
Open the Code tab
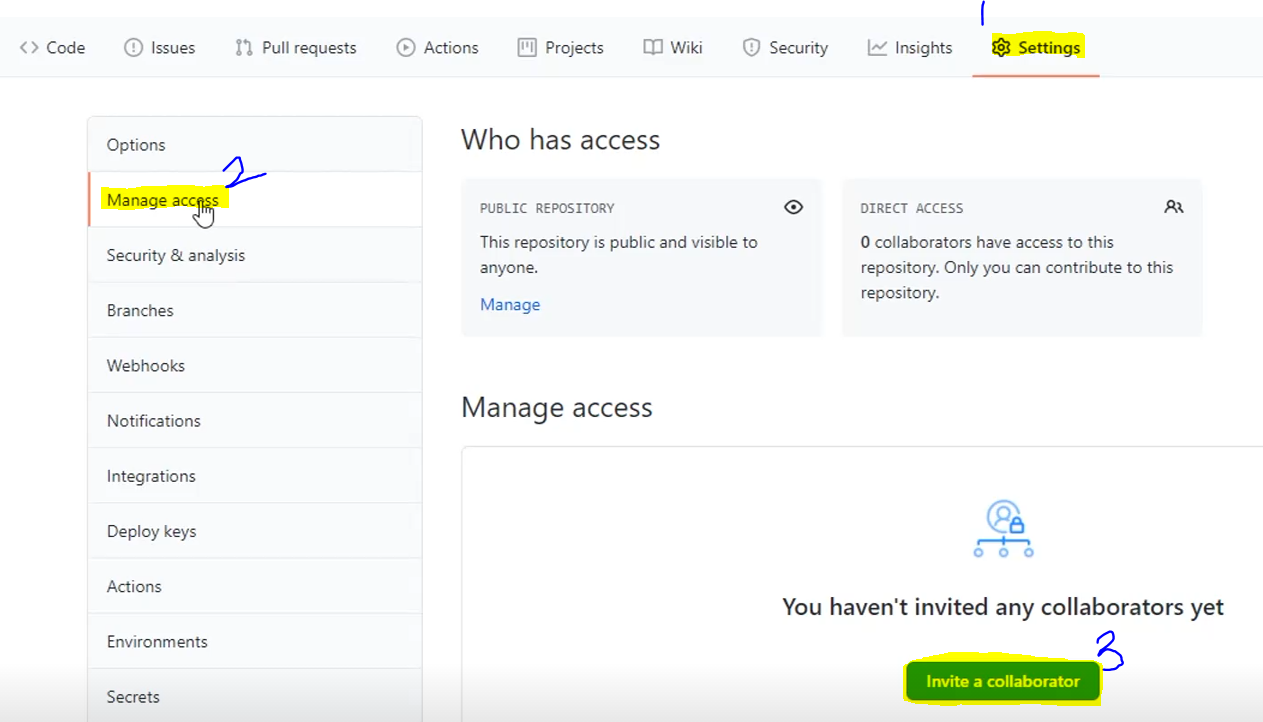52,47
